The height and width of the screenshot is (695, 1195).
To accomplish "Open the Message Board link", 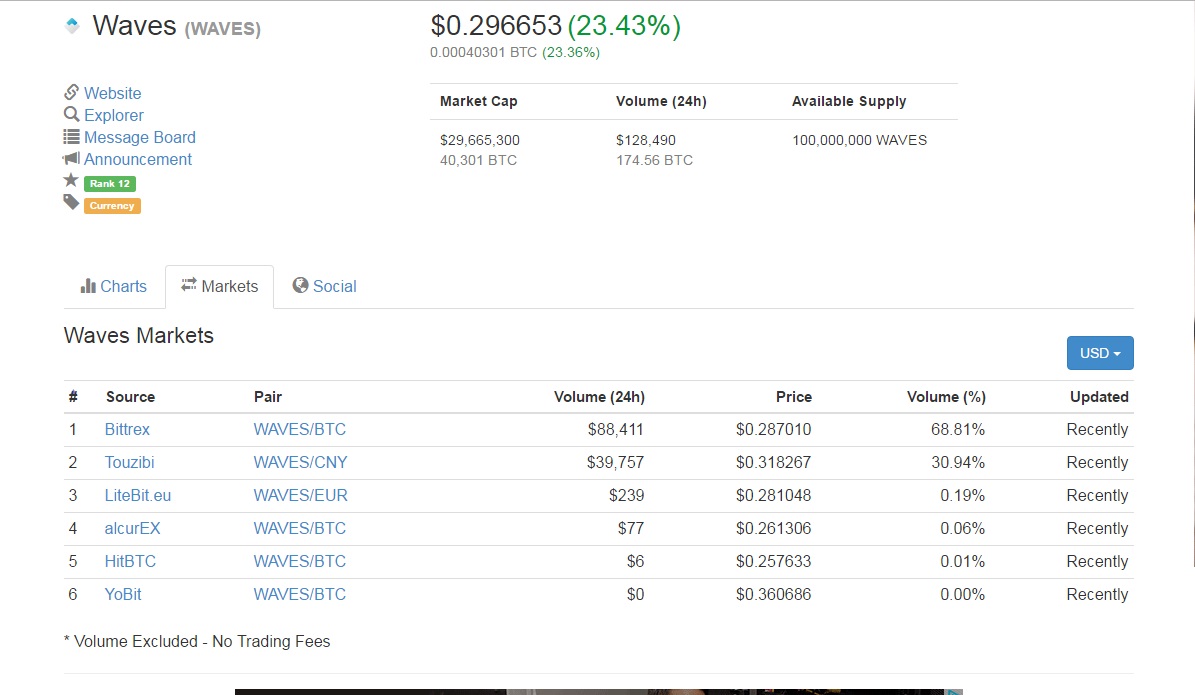I will pyautogui.click(x=139, y=137).
